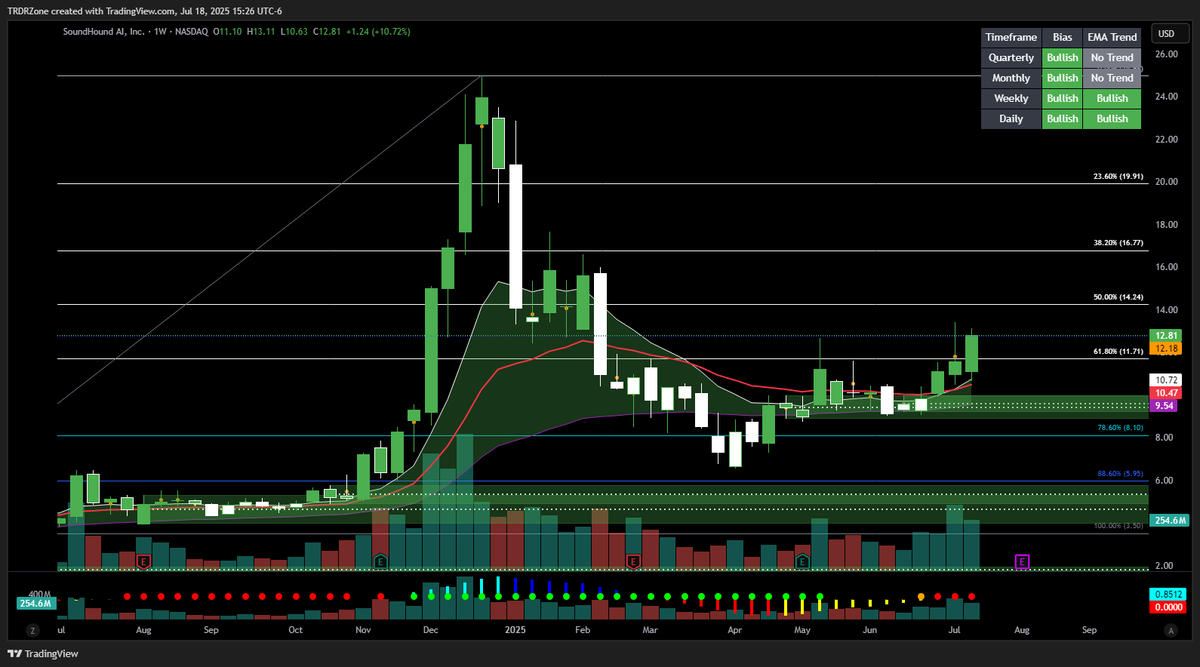This screenshot has width=1200, height=667.
Task: Click the 26.00 price axis label
Action: click(1166, 55)
